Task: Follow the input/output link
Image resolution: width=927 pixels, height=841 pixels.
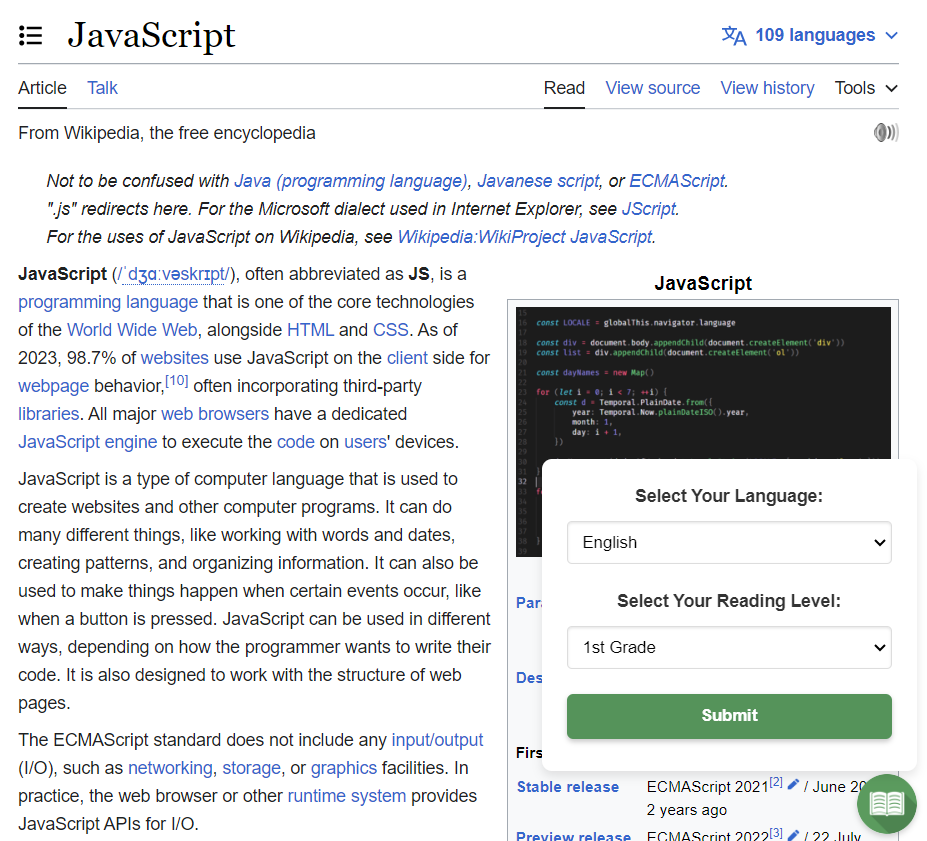Action: pyautogui.click(x=437, y=740)
